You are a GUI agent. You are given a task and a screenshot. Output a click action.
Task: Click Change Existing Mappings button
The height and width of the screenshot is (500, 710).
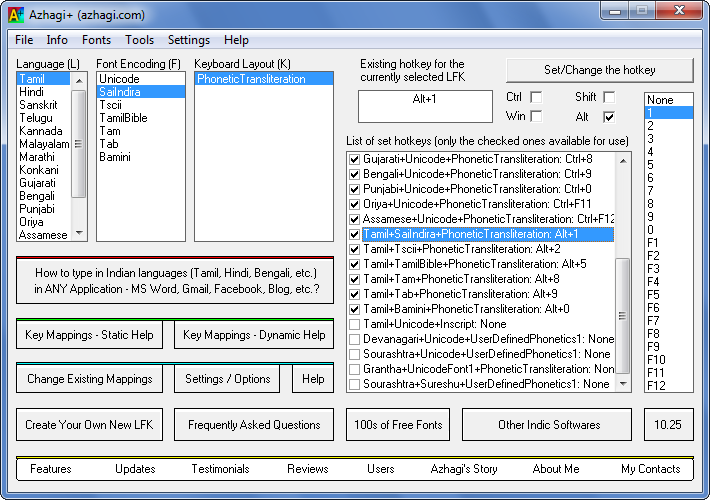pos(89,379)
